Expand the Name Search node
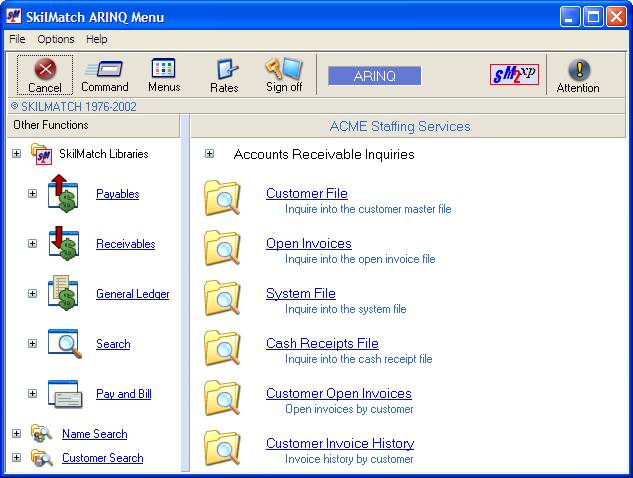 click(x=17, y=434)
